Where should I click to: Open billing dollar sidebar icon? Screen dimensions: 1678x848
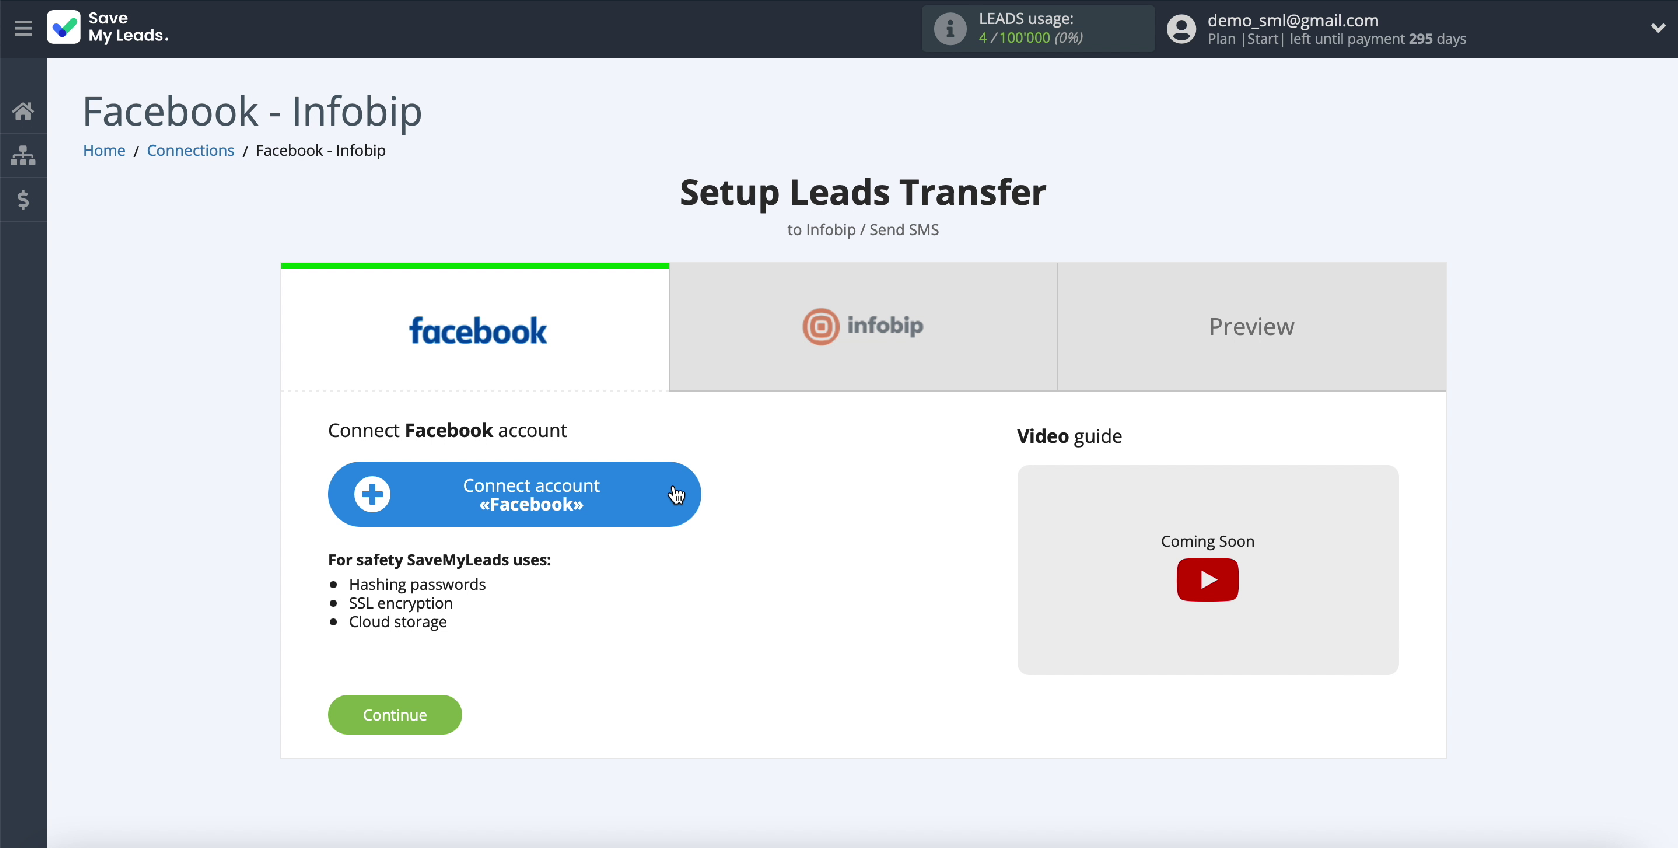[23, 200]
